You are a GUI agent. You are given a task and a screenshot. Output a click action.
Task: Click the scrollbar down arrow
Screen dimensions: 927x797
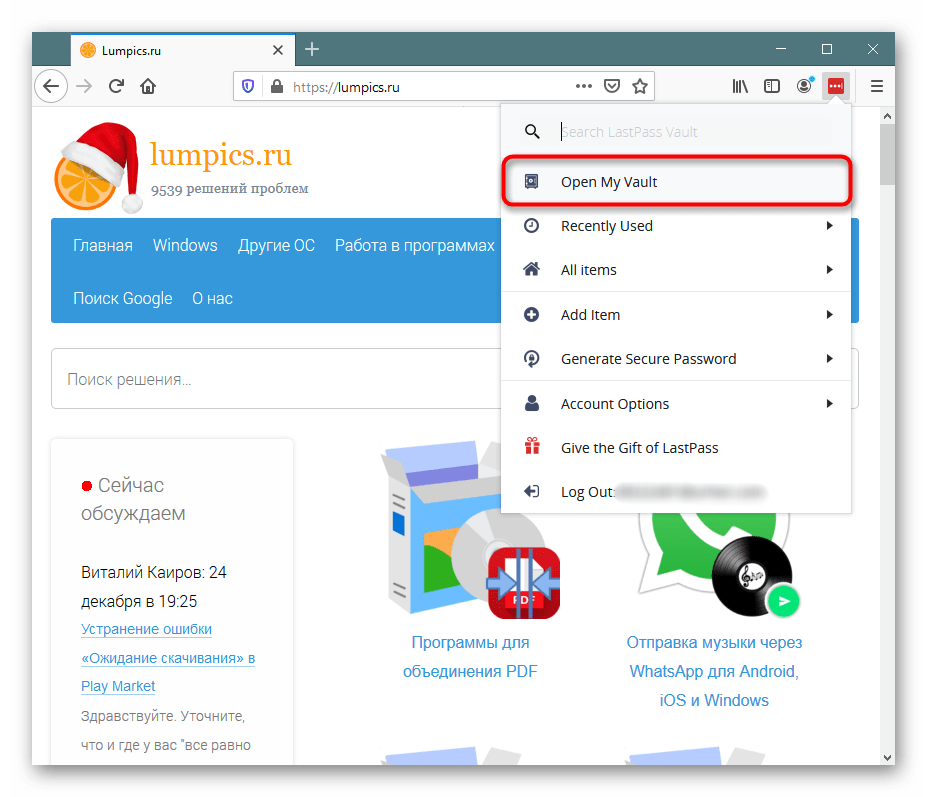tap(887, 757)
